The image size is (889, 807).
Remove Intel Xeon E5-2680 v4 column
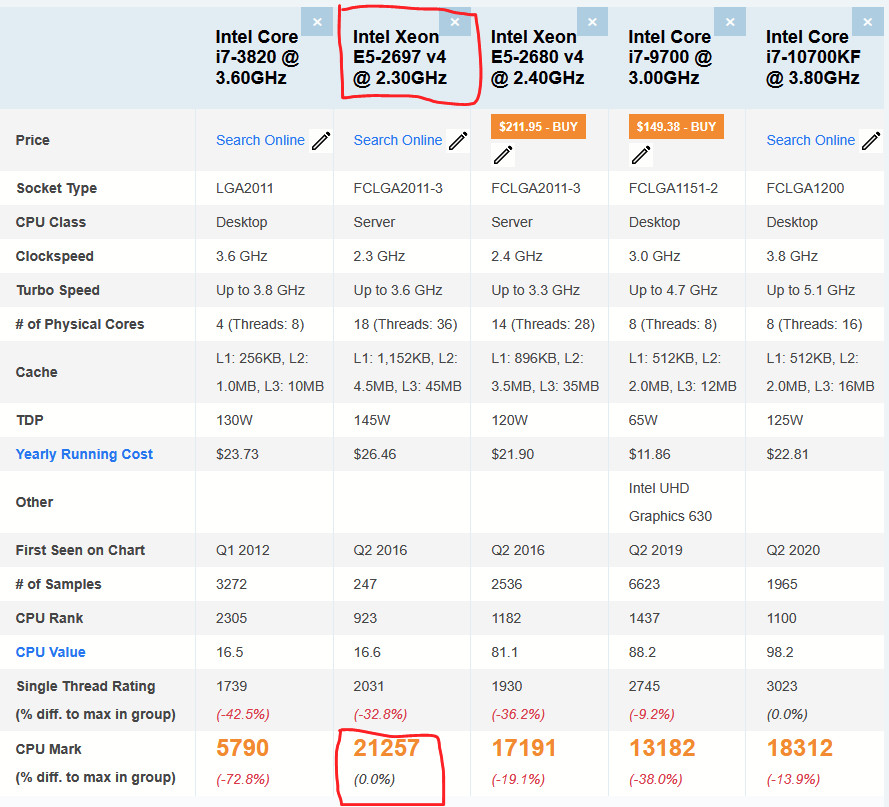(x=592, y=22)
